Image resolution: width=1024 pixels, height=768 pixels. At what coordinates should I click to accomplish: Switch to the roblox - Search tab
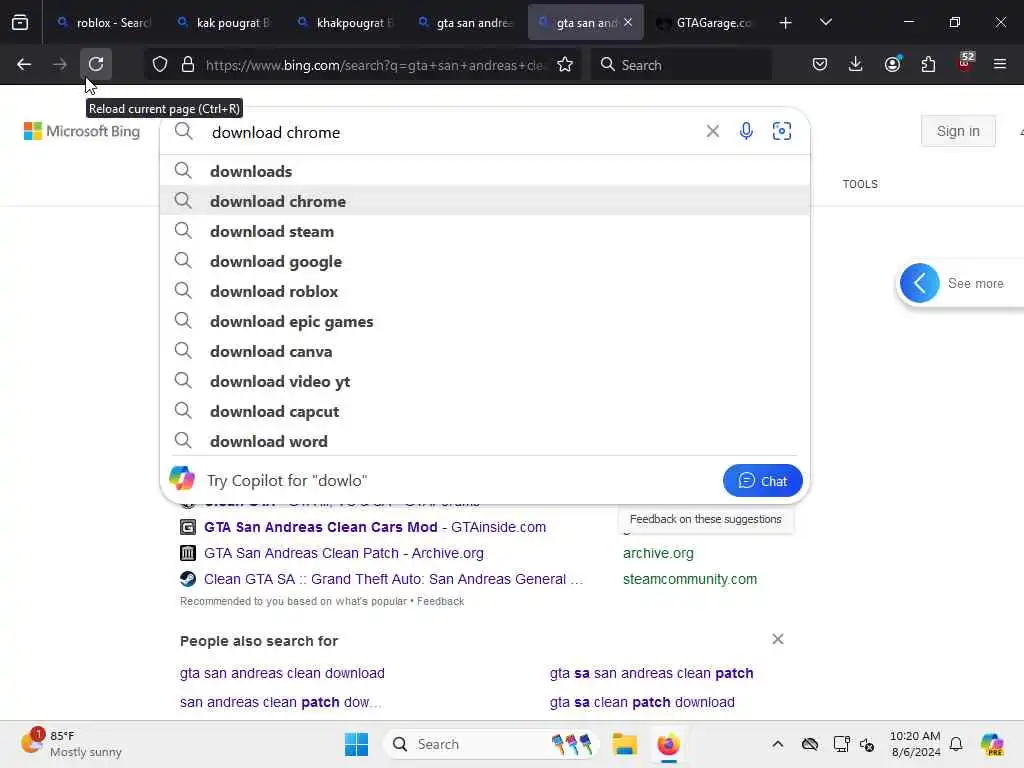103,23
